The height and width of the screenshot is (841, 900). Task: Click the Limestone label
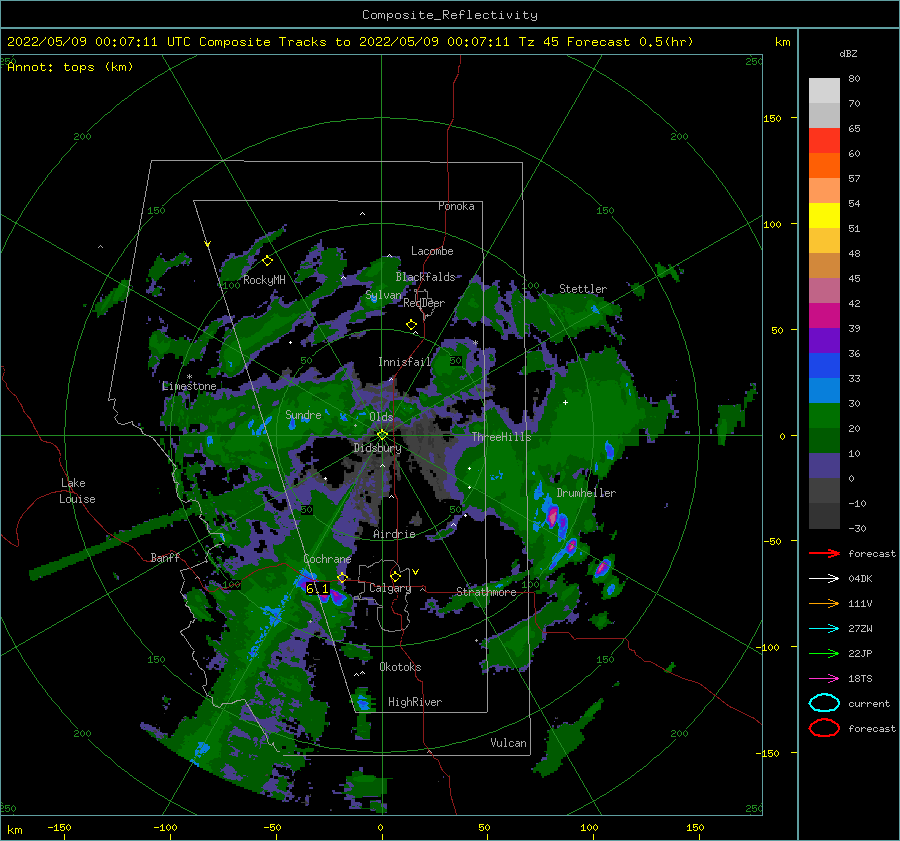(189, 386)
